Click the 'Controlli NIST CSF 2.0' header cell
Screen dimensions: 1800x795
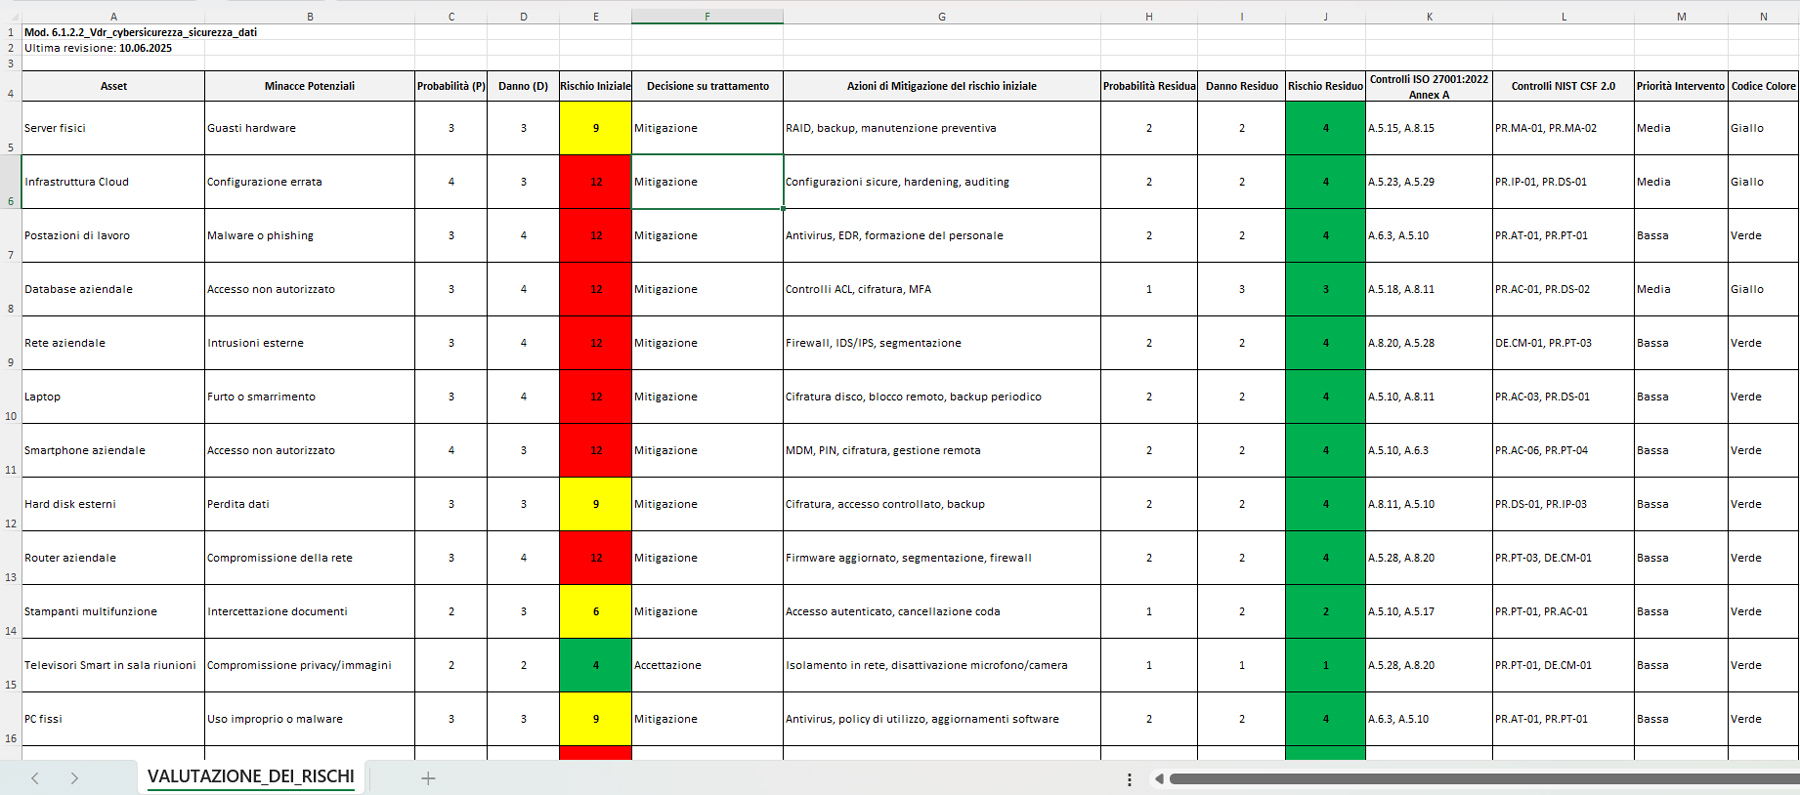click(1562, 86)
